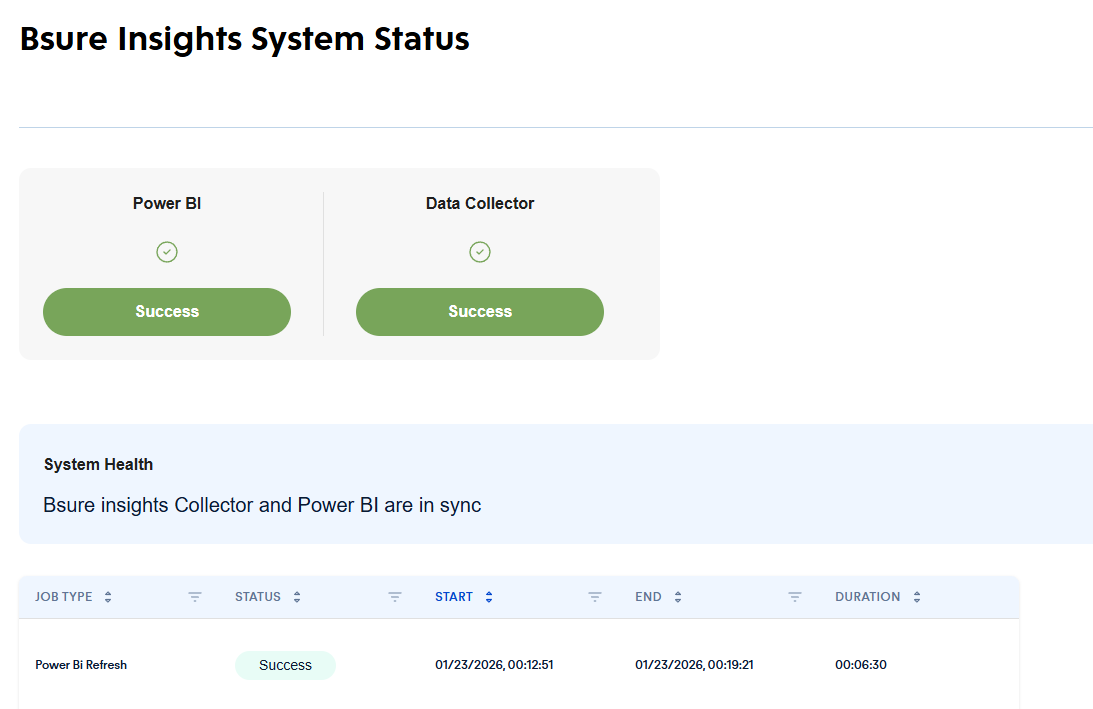Click the Data Collector Success button
This screenshot has width=1093, height=709.
point(480,312)
